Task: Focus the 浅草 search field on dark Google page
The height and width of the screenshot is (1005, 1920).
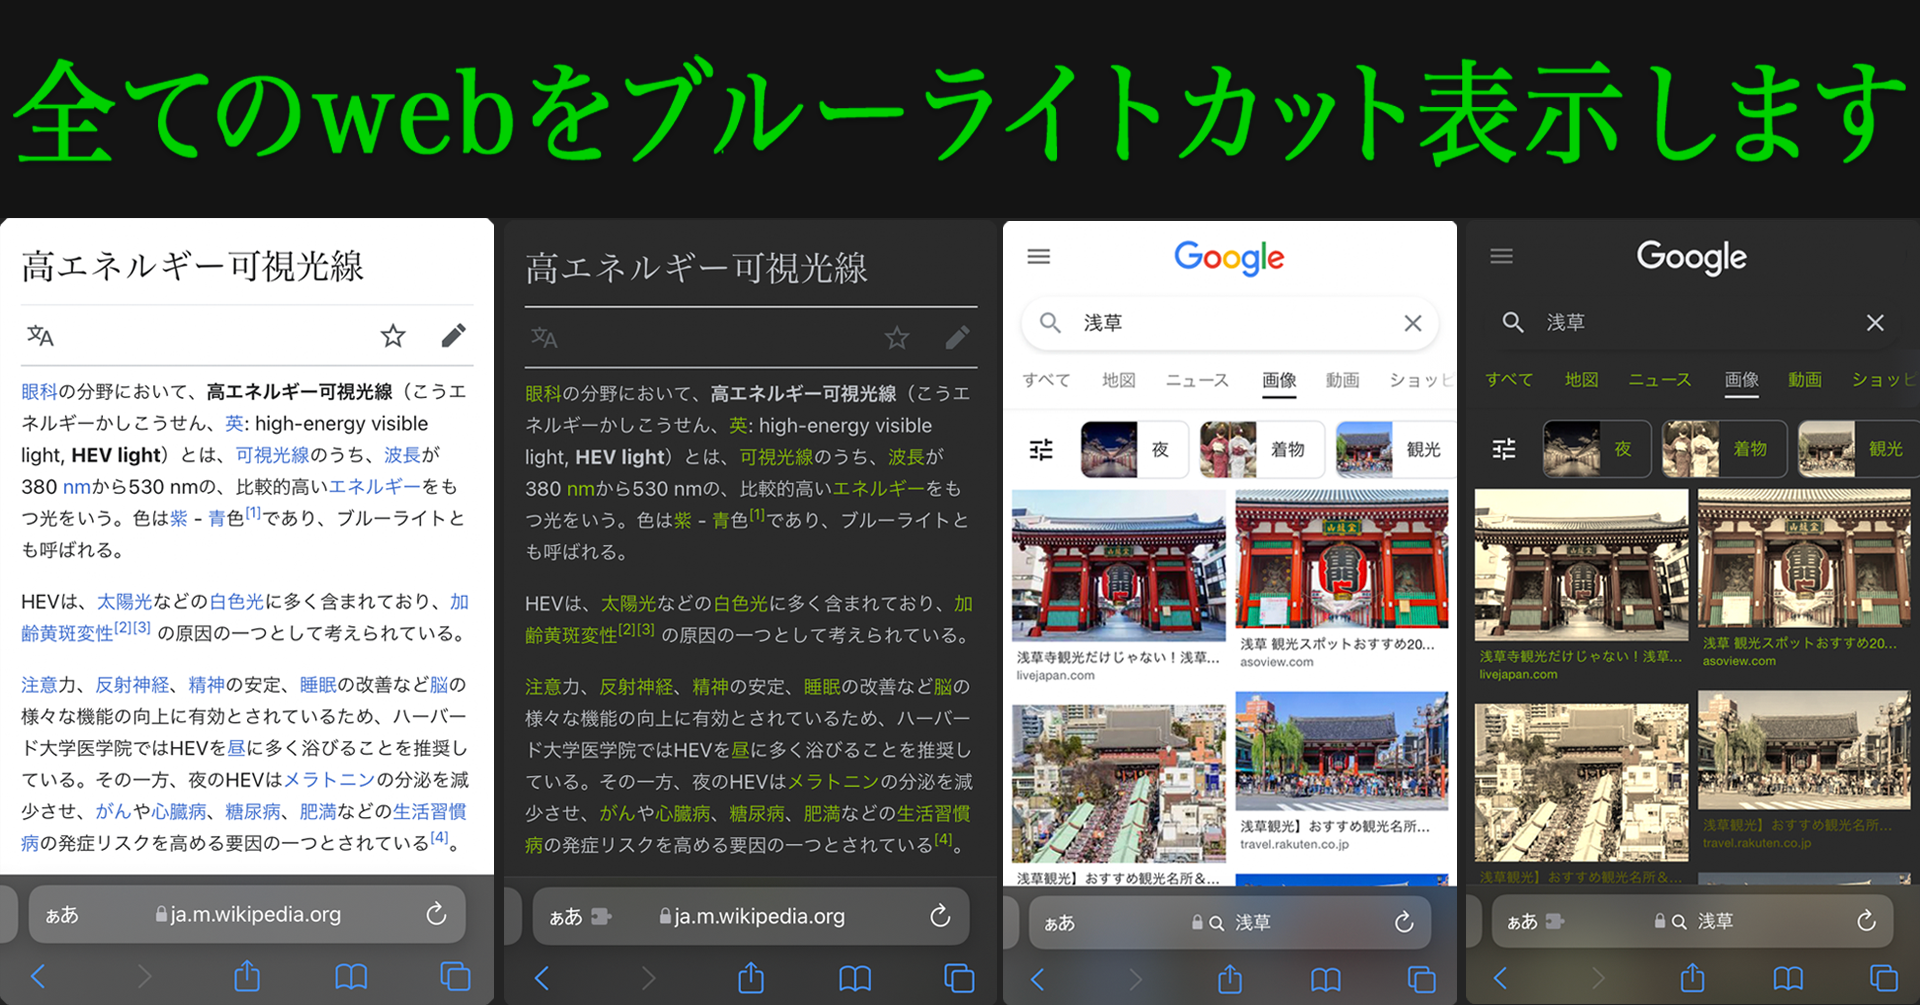Action: tap(1694, 323)
